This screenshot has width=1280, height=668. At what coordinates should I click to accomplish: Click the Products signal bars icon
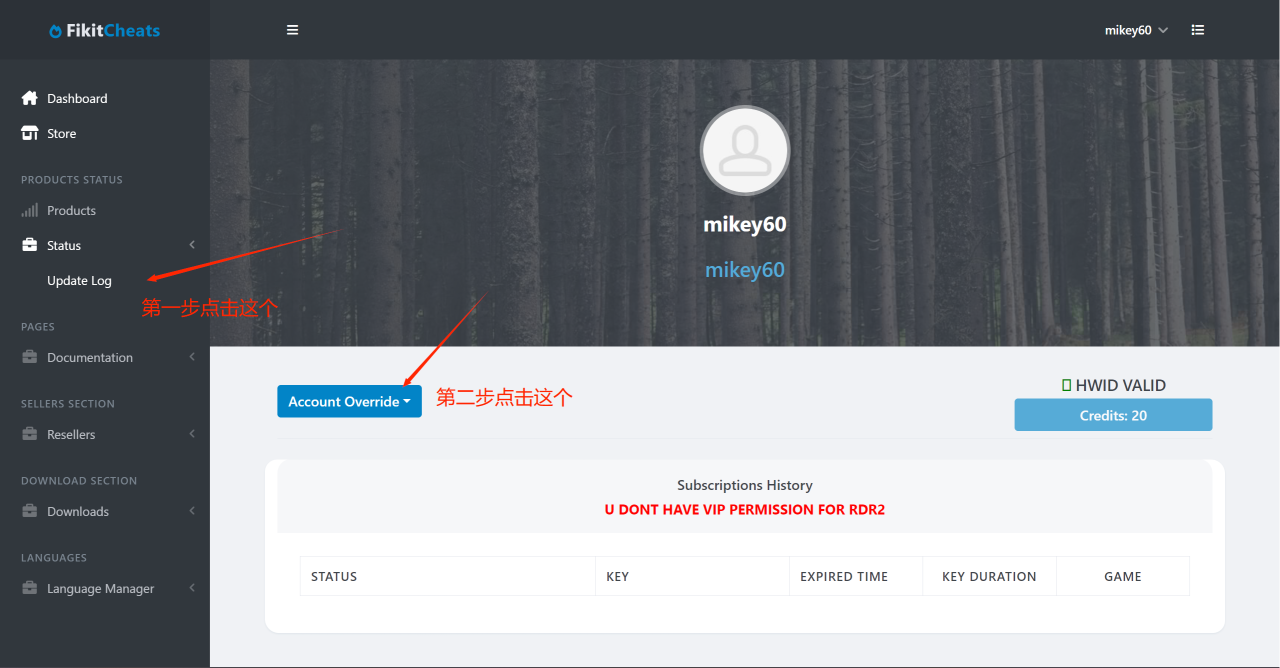30,210
